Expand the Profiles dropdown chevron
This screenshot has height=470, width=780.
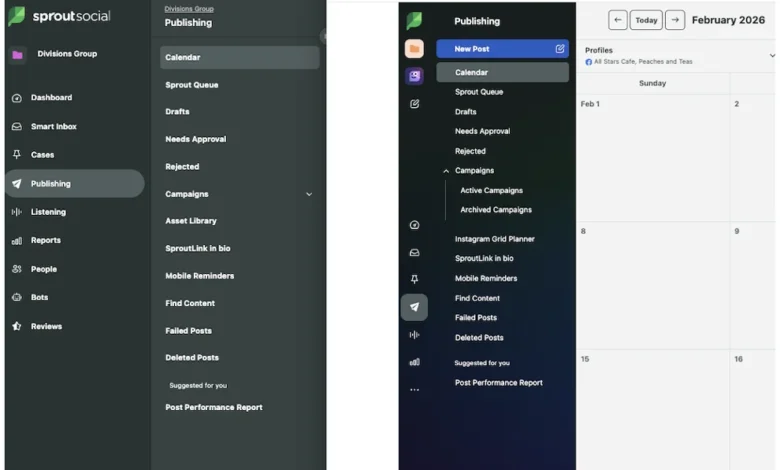click(772, 56)
